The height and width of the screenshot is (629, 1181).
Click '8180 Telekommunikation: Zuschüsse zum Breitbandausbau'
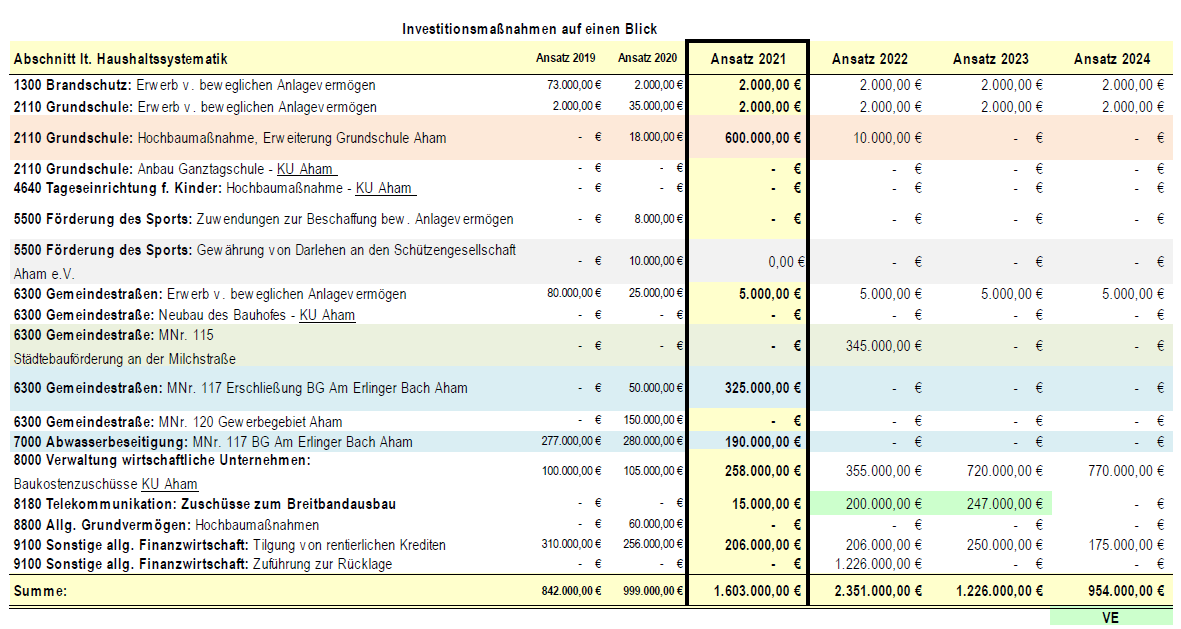point(205,504)
